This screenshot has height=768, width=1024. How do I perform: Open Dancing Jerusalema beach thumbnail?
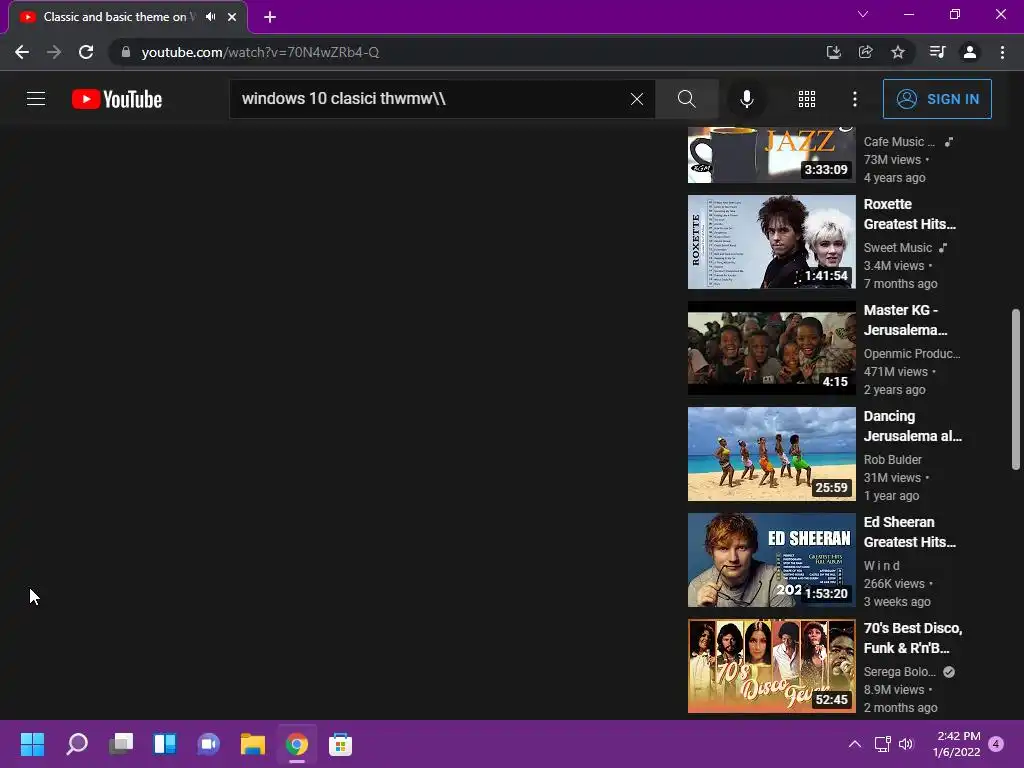pos(771,454)
